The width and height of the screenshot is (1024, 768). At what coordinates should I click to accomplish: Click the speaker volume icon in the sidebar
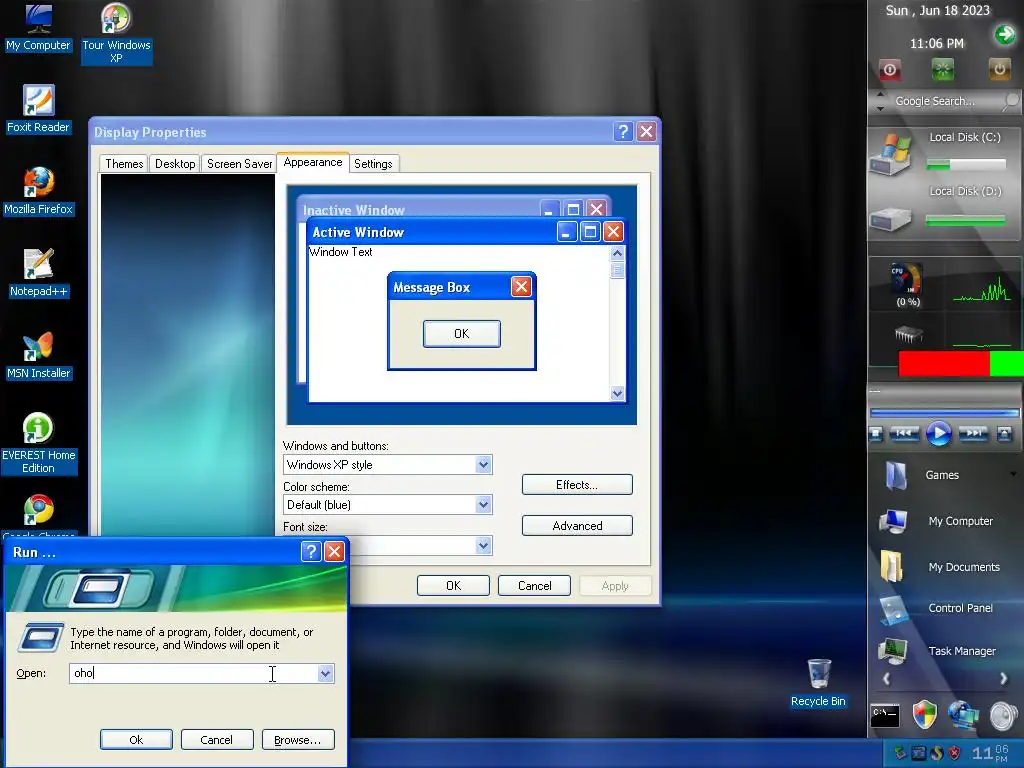coord(1003,716)
